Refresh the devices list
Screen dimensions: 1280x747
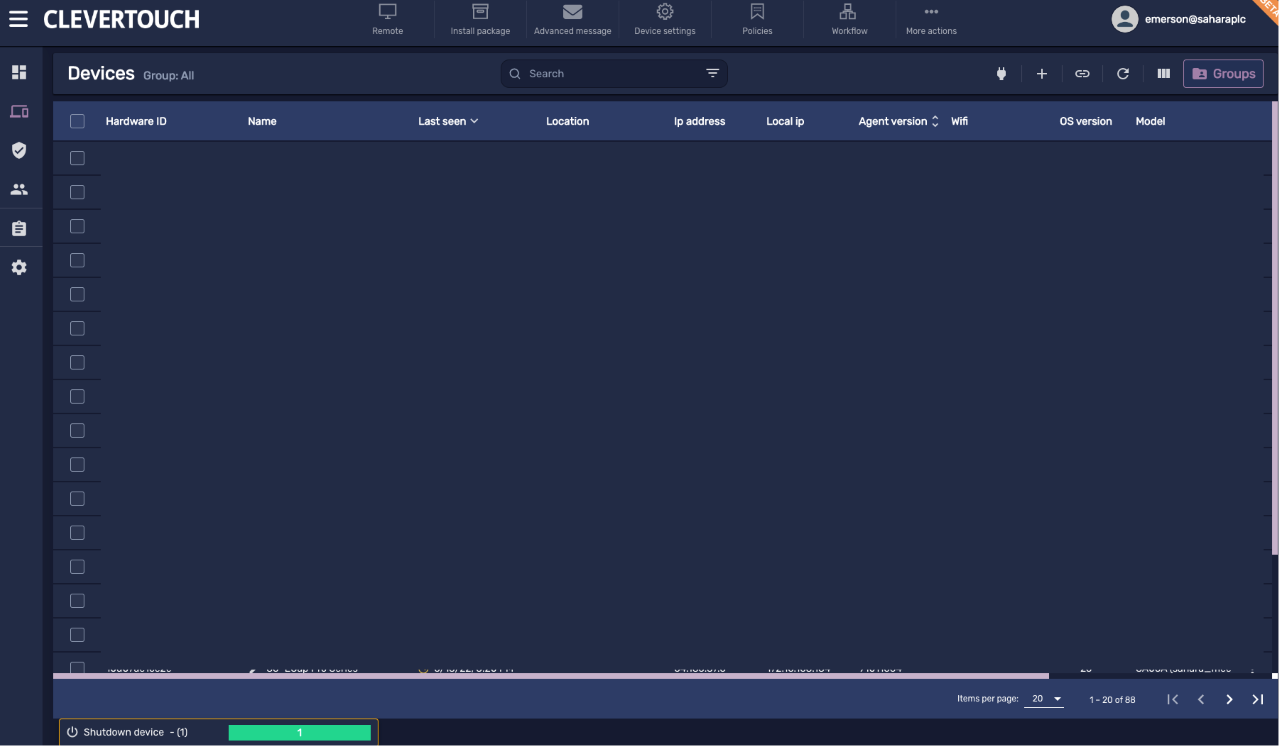1123,73
